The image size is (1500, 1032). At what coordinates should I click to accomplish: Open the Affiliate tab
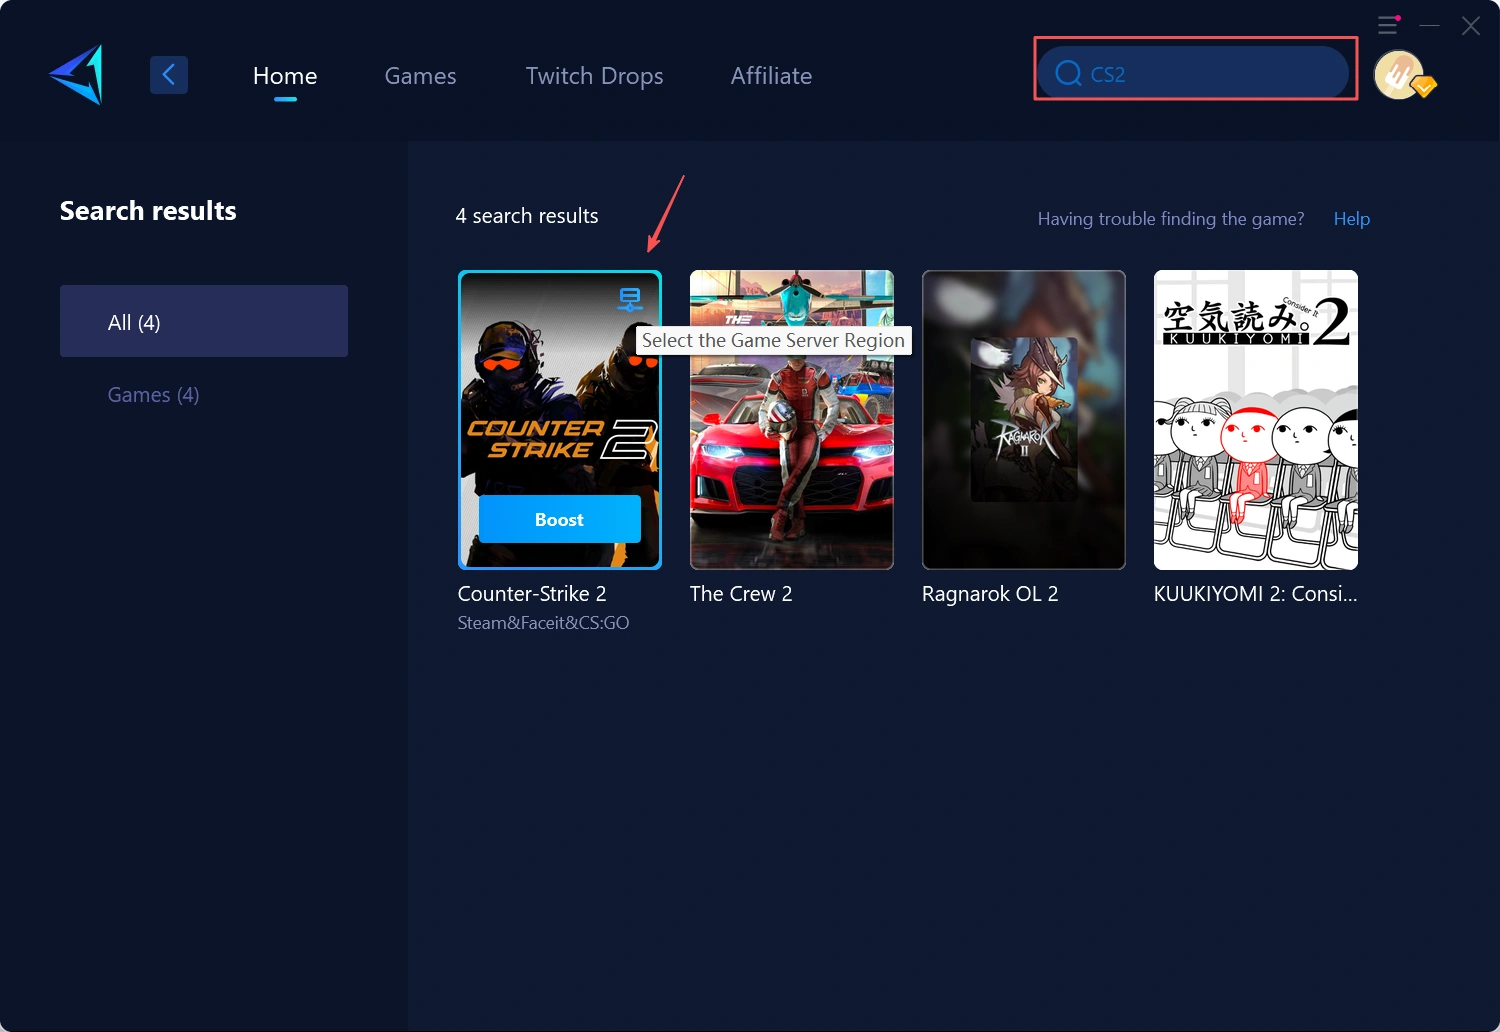tap(771, 76)
